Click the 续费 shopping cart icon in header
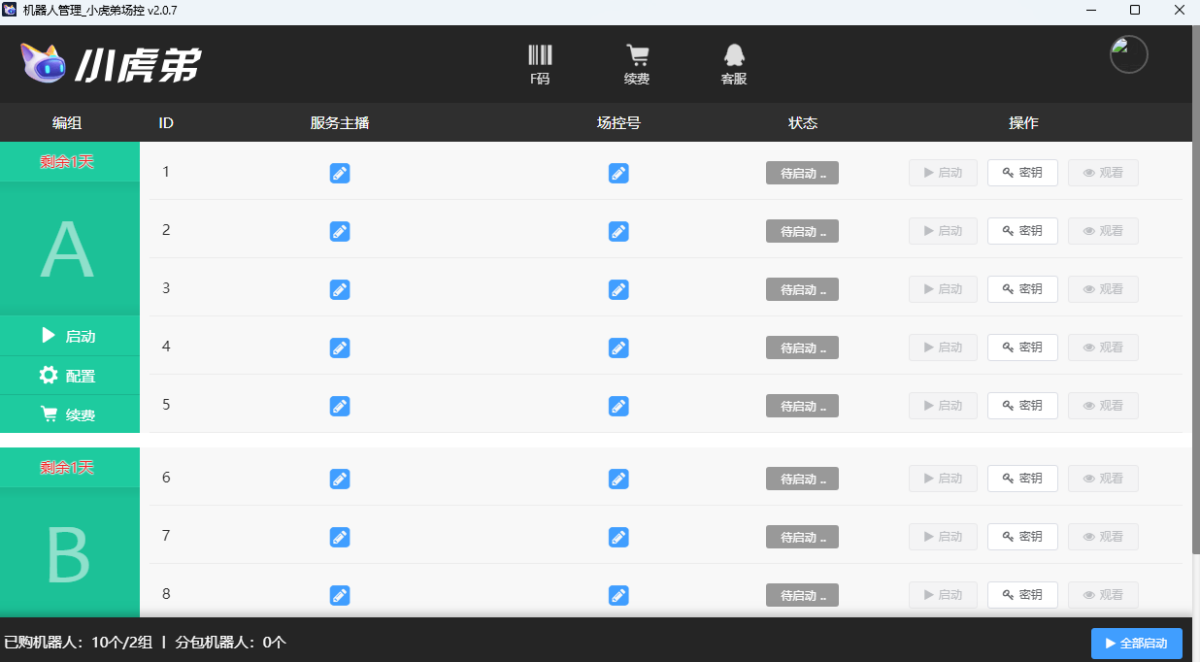 [637, 63]
